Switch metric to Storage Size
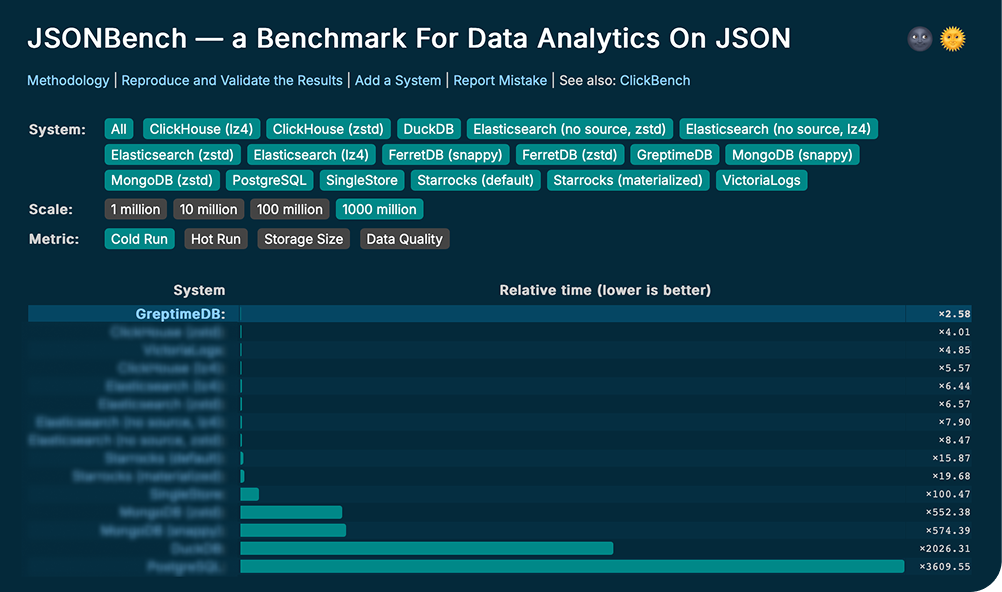The image size is (1002, 592). point(303,239)
